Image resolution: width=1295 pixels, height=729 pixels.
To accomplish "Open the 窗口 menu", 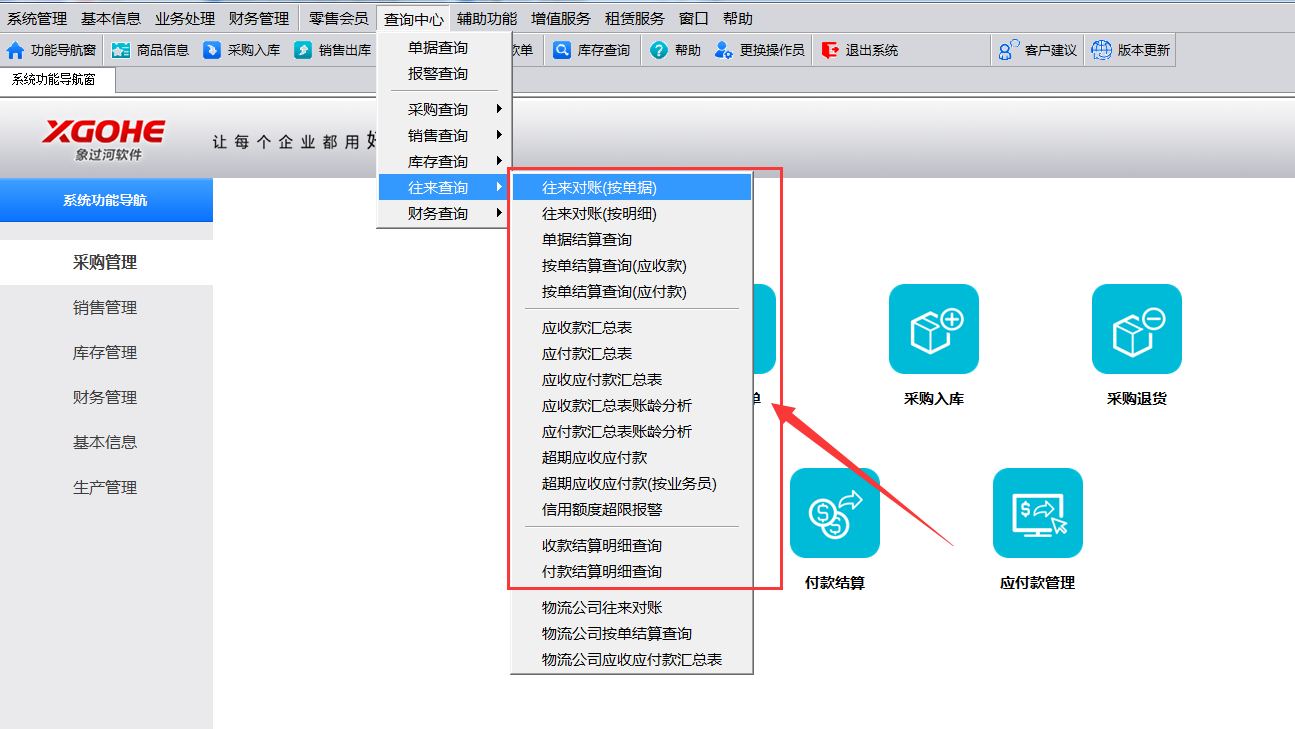I will (694, 18).
